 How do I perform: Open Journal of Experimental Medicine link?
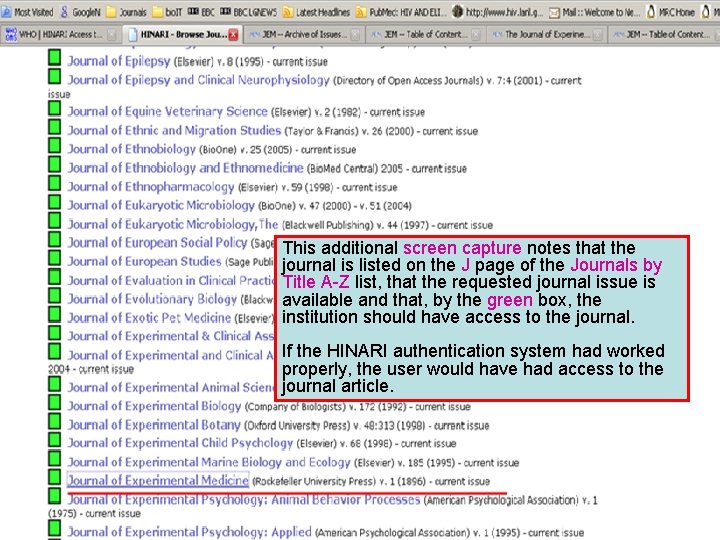158,481
